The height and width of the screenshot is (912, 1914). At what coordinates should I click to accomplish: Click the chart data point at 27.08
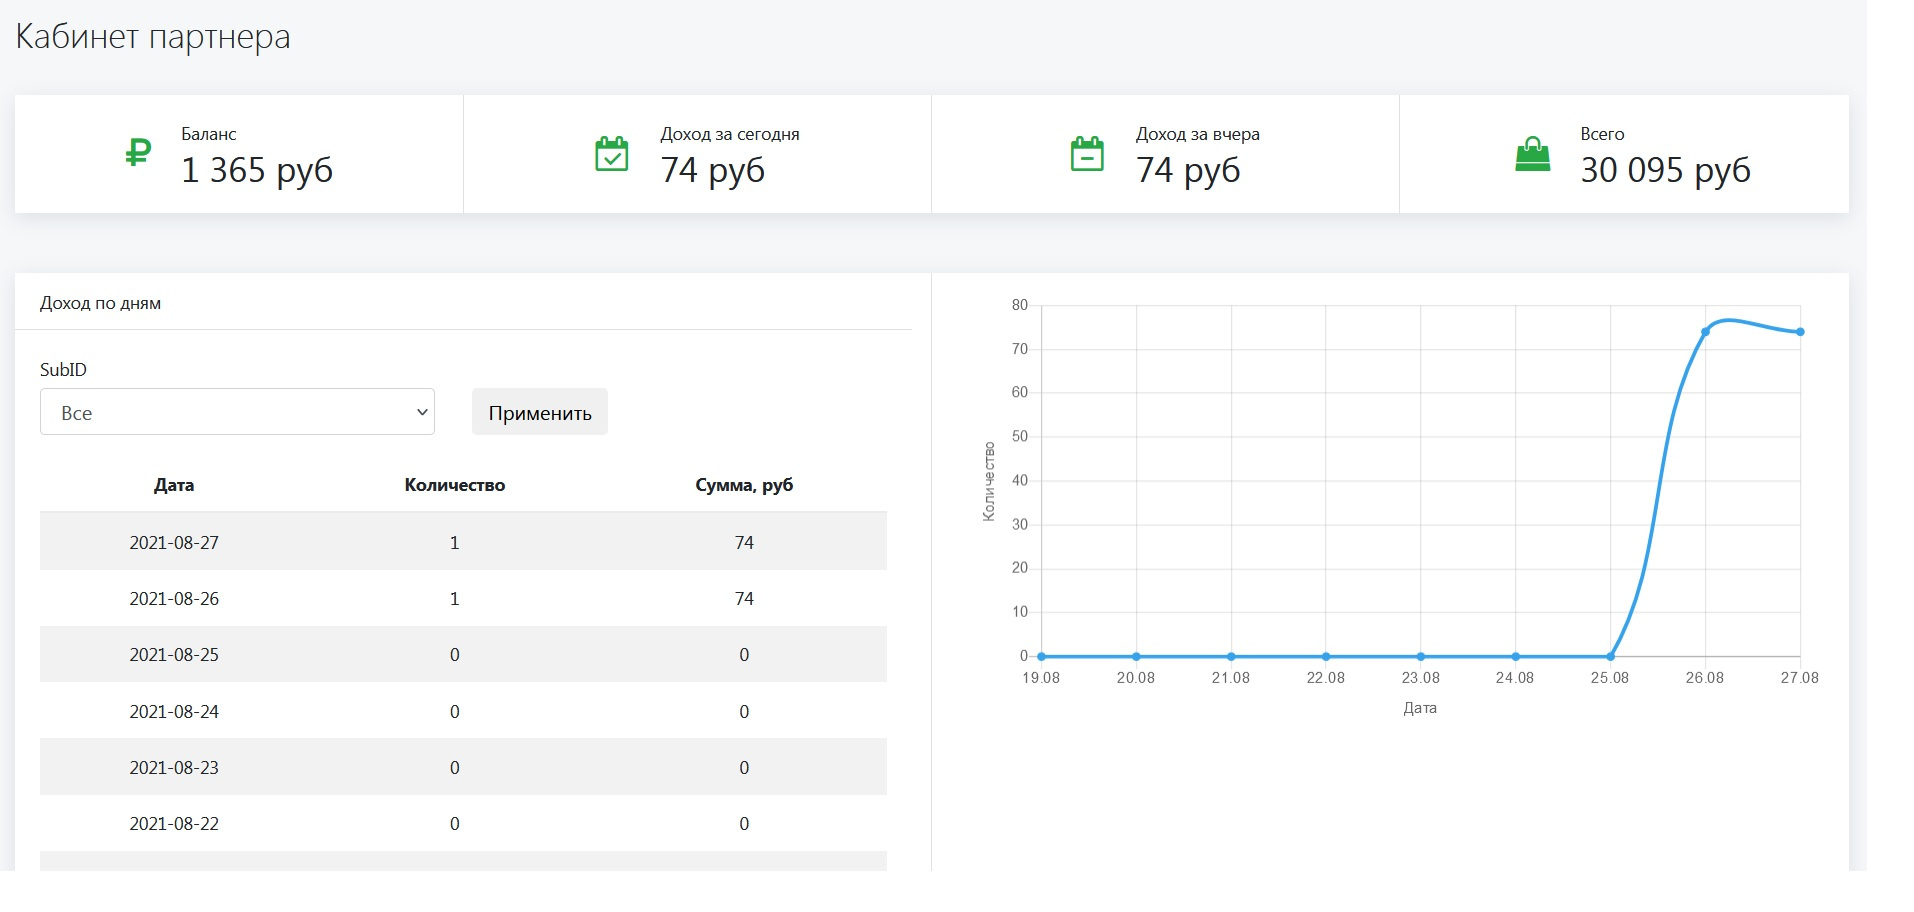coord(1800,332)
